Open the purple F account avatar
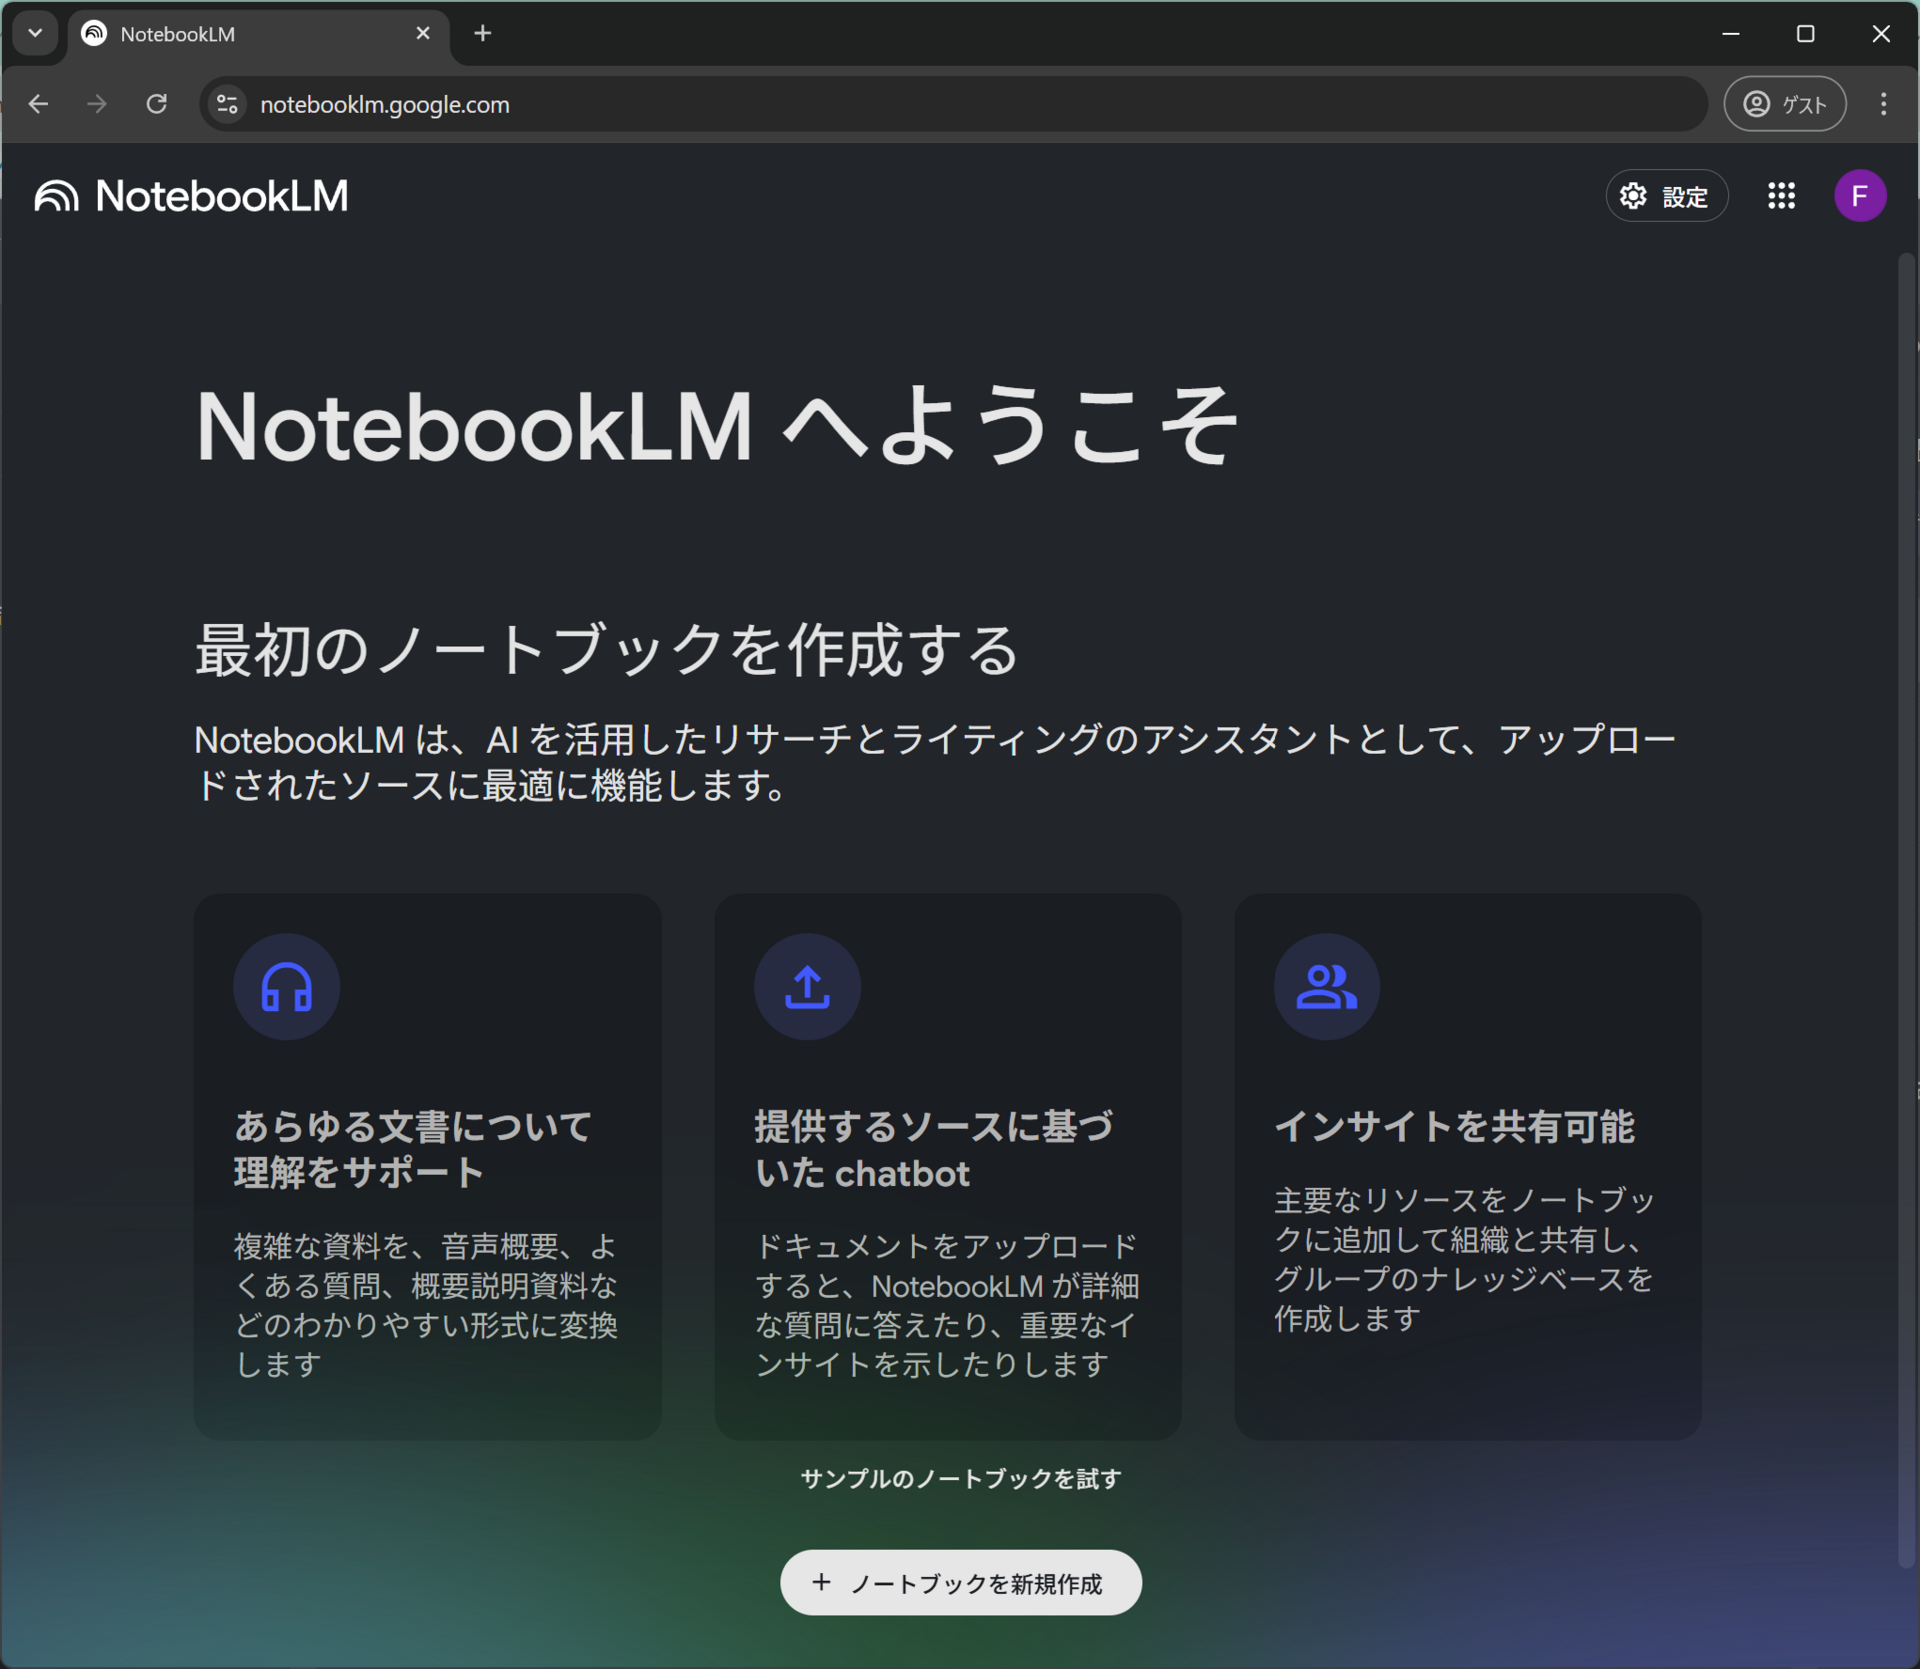 coord(1859,196)
